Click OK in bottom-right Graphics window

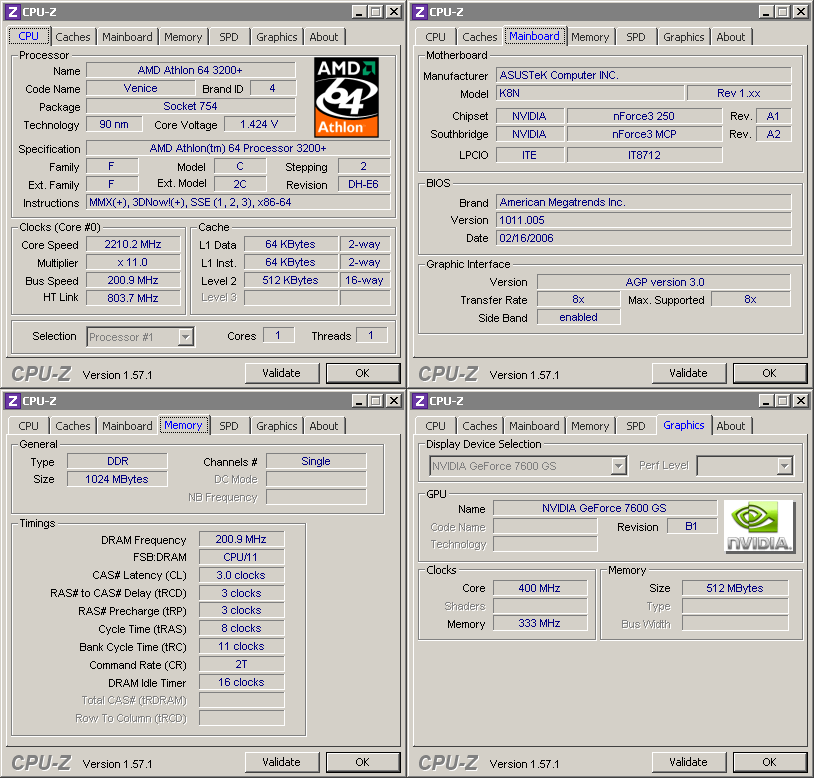[x=770, y=762]
